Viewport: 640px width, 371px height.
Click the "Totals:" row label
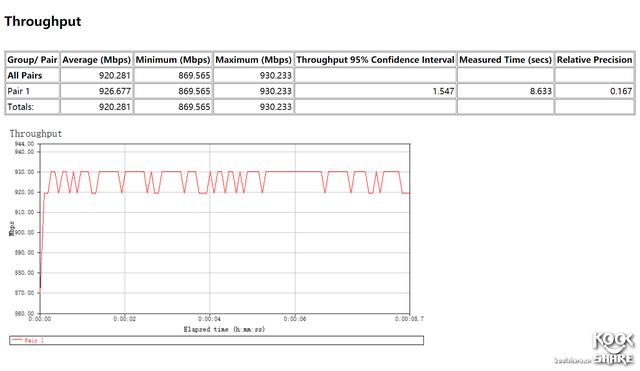pos(20,107)
